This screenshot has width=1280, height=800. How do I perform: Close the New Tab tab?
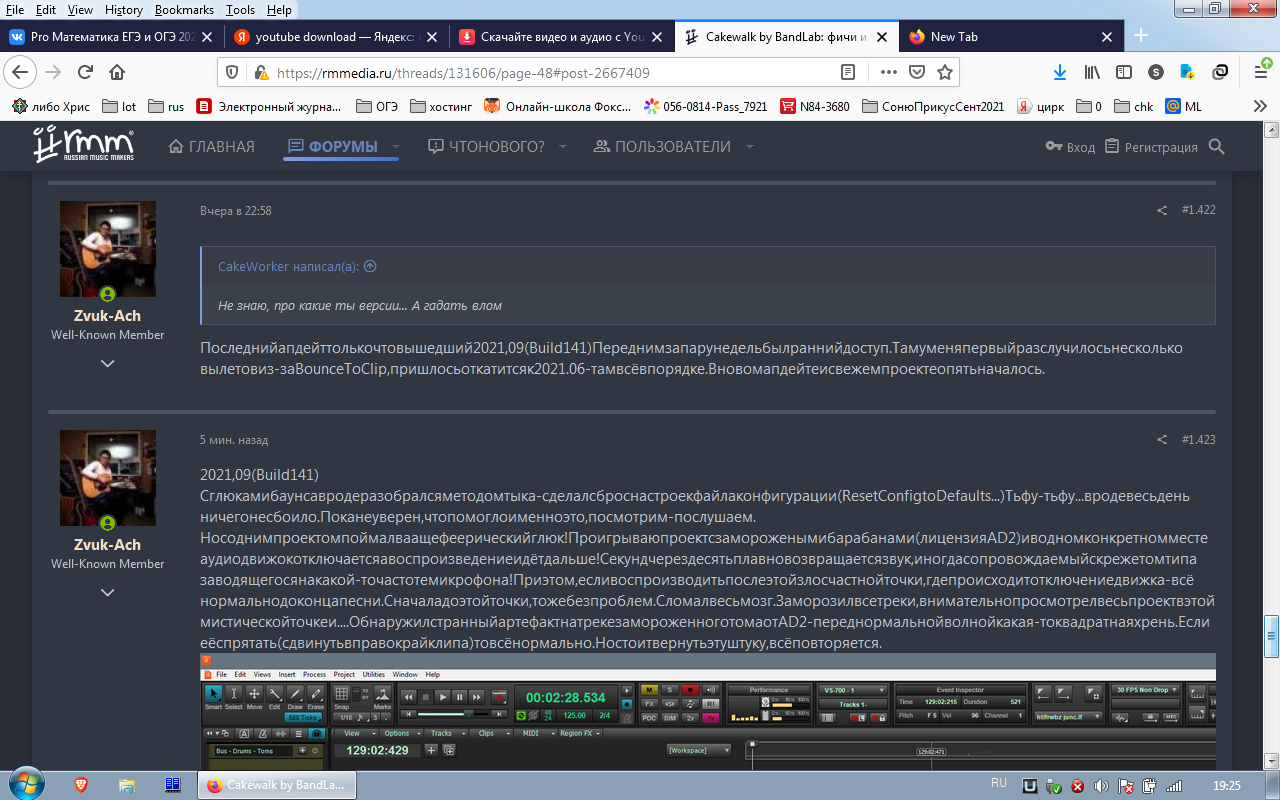[1107, 37]
